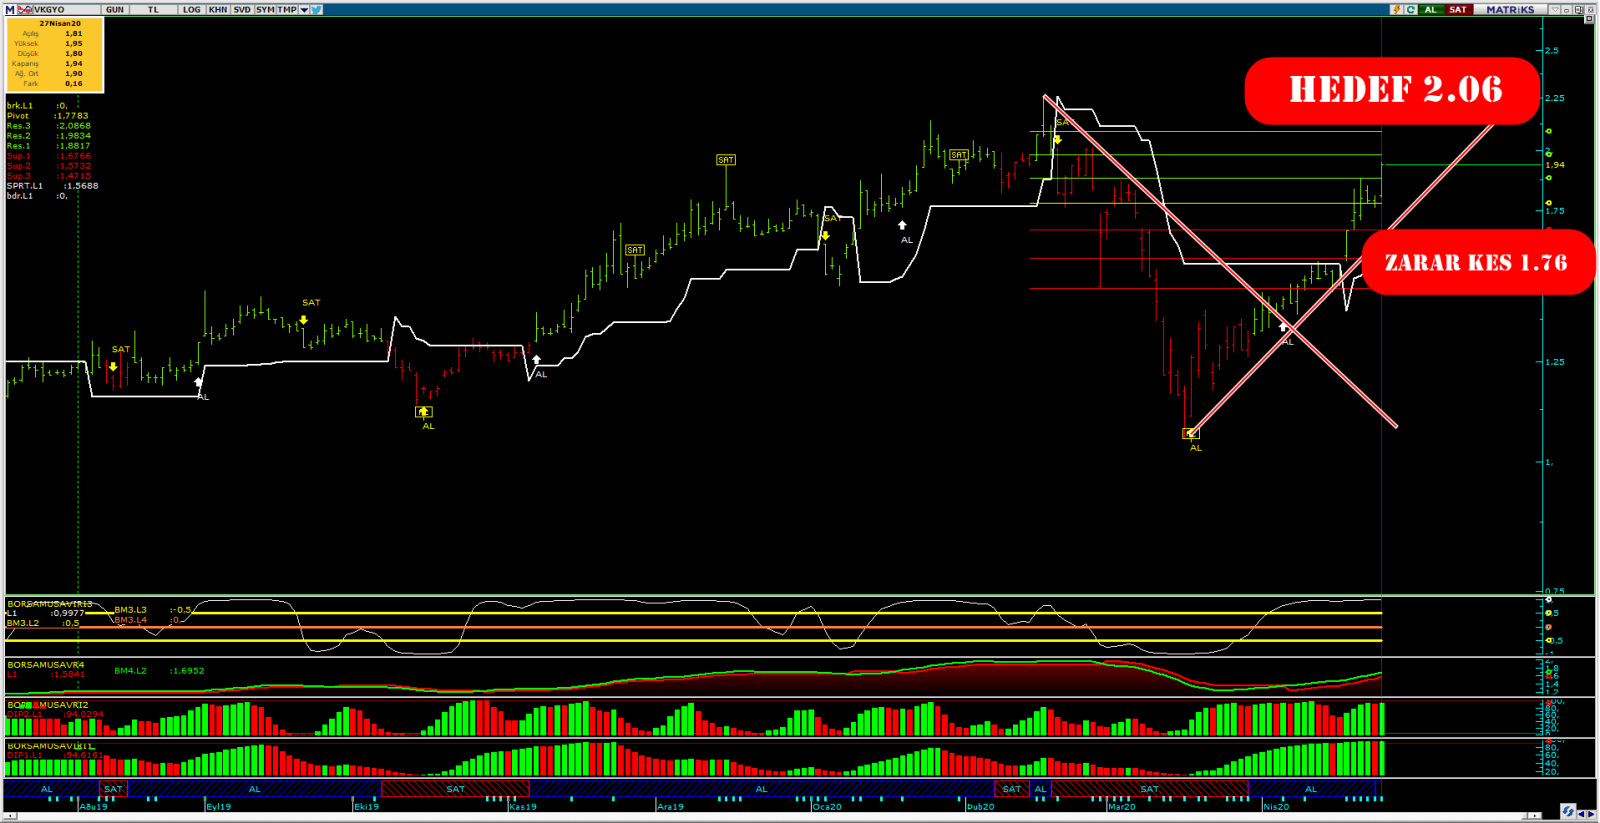Toggle the KHN option in toolbar

click(218, 9)
